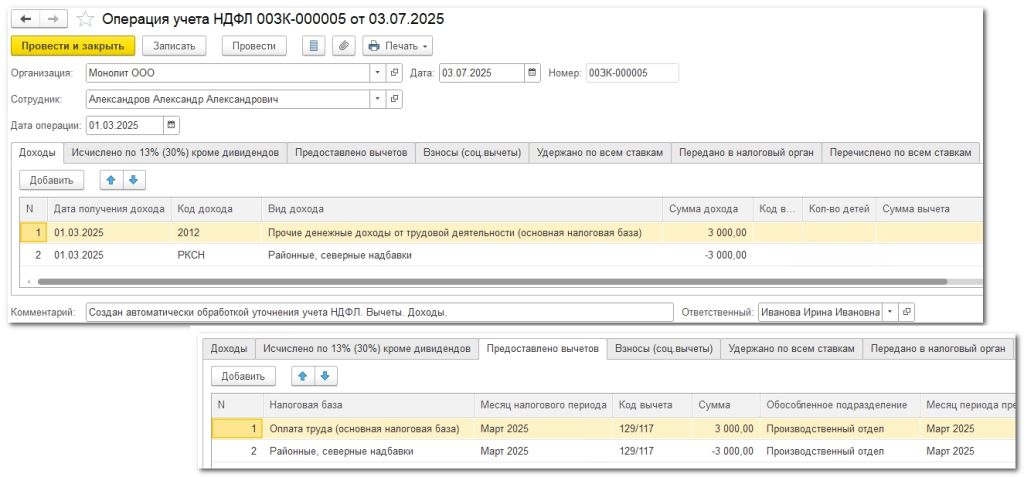This screenshot has height=477, width=1024.
Task: Expand the Сотрудник dropdown list
Action: click(379, 99)
